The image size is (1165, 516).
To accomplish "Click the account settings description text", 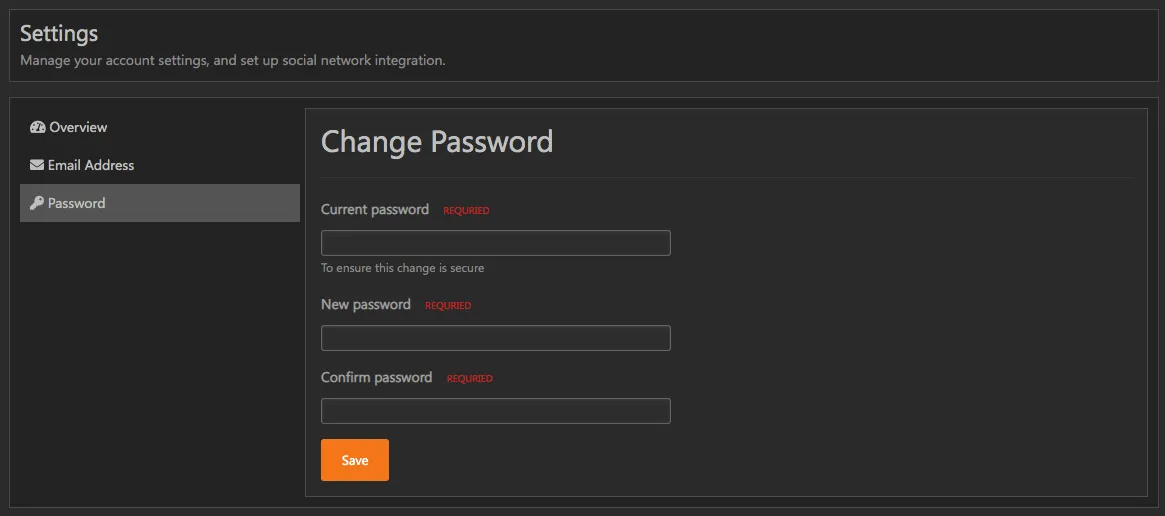I will tap(232, 61).
